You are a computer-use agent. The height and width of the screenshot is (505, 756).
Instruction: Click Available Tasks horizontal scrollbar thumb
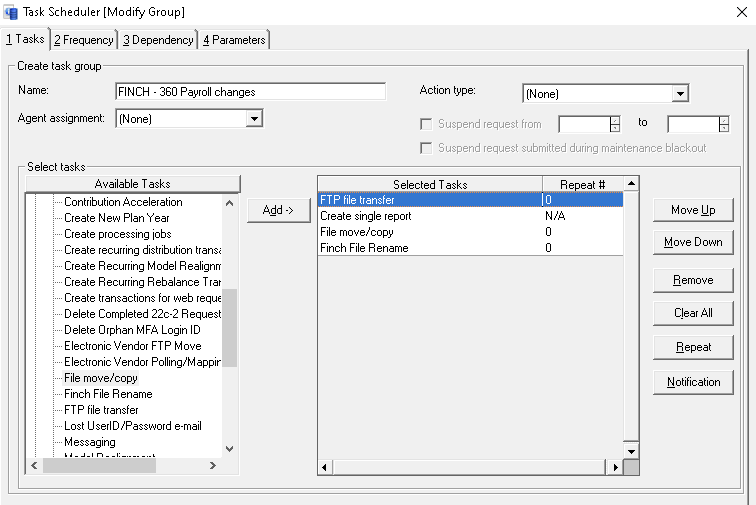(99, 465)
